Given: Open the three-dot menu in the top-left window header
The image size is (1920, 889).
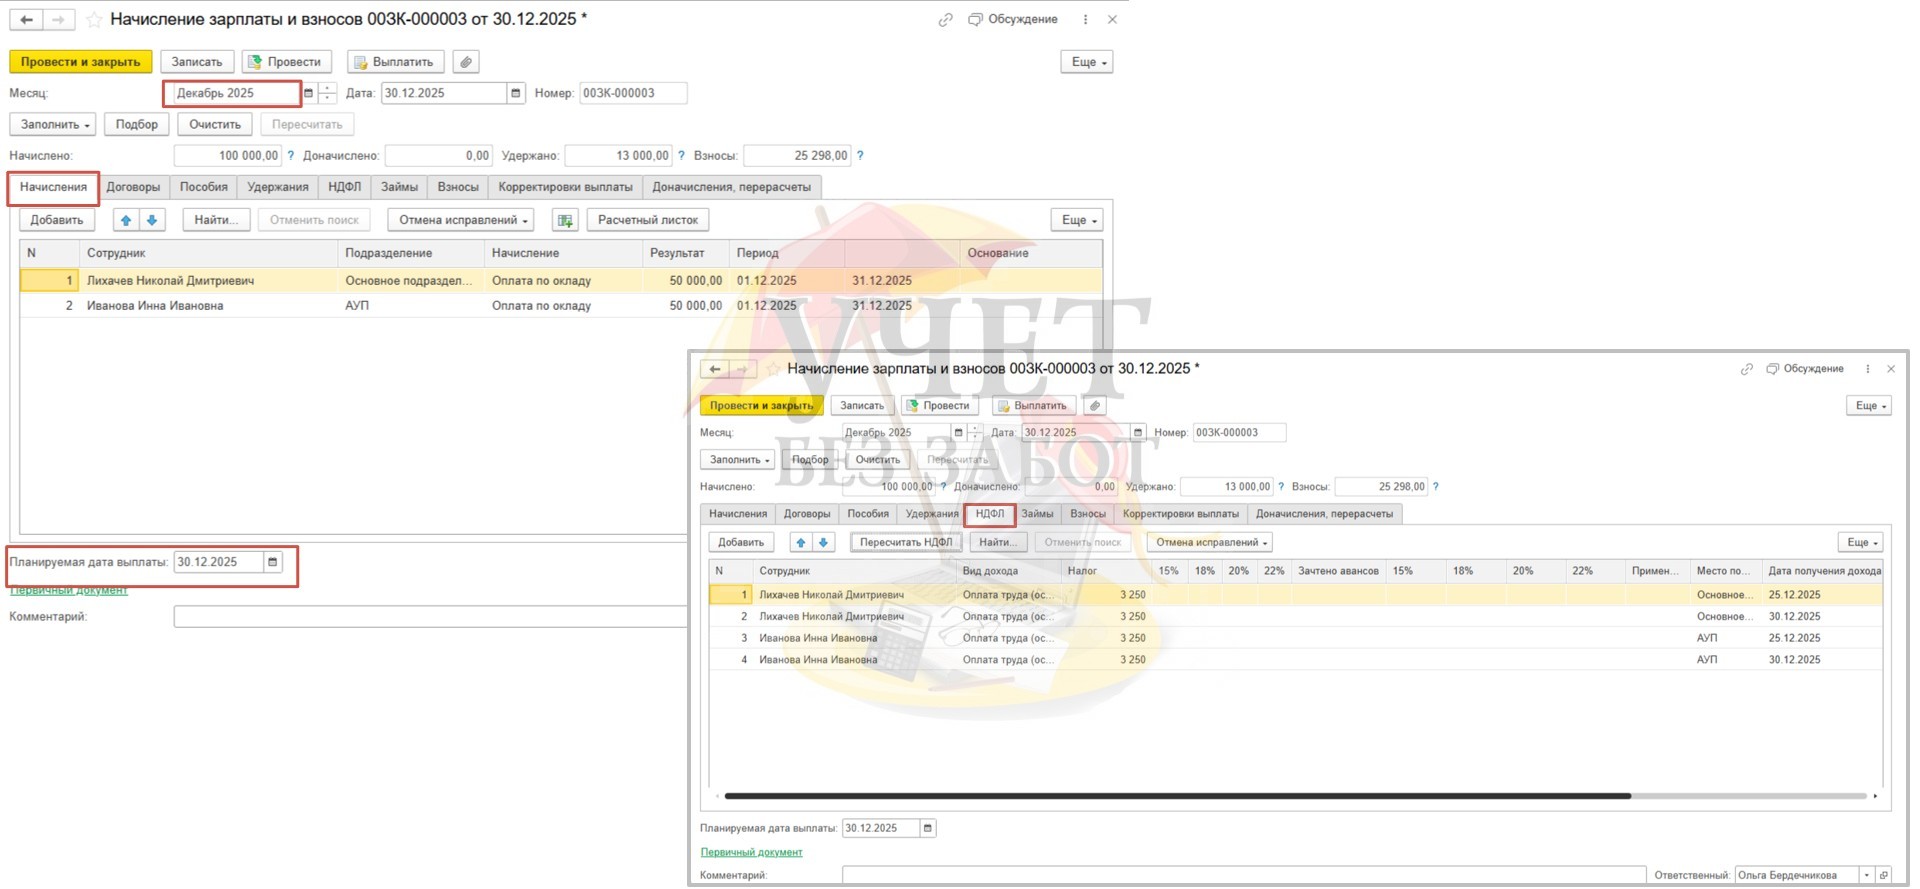Looking at the screenshot, I should coord(1085,19).
